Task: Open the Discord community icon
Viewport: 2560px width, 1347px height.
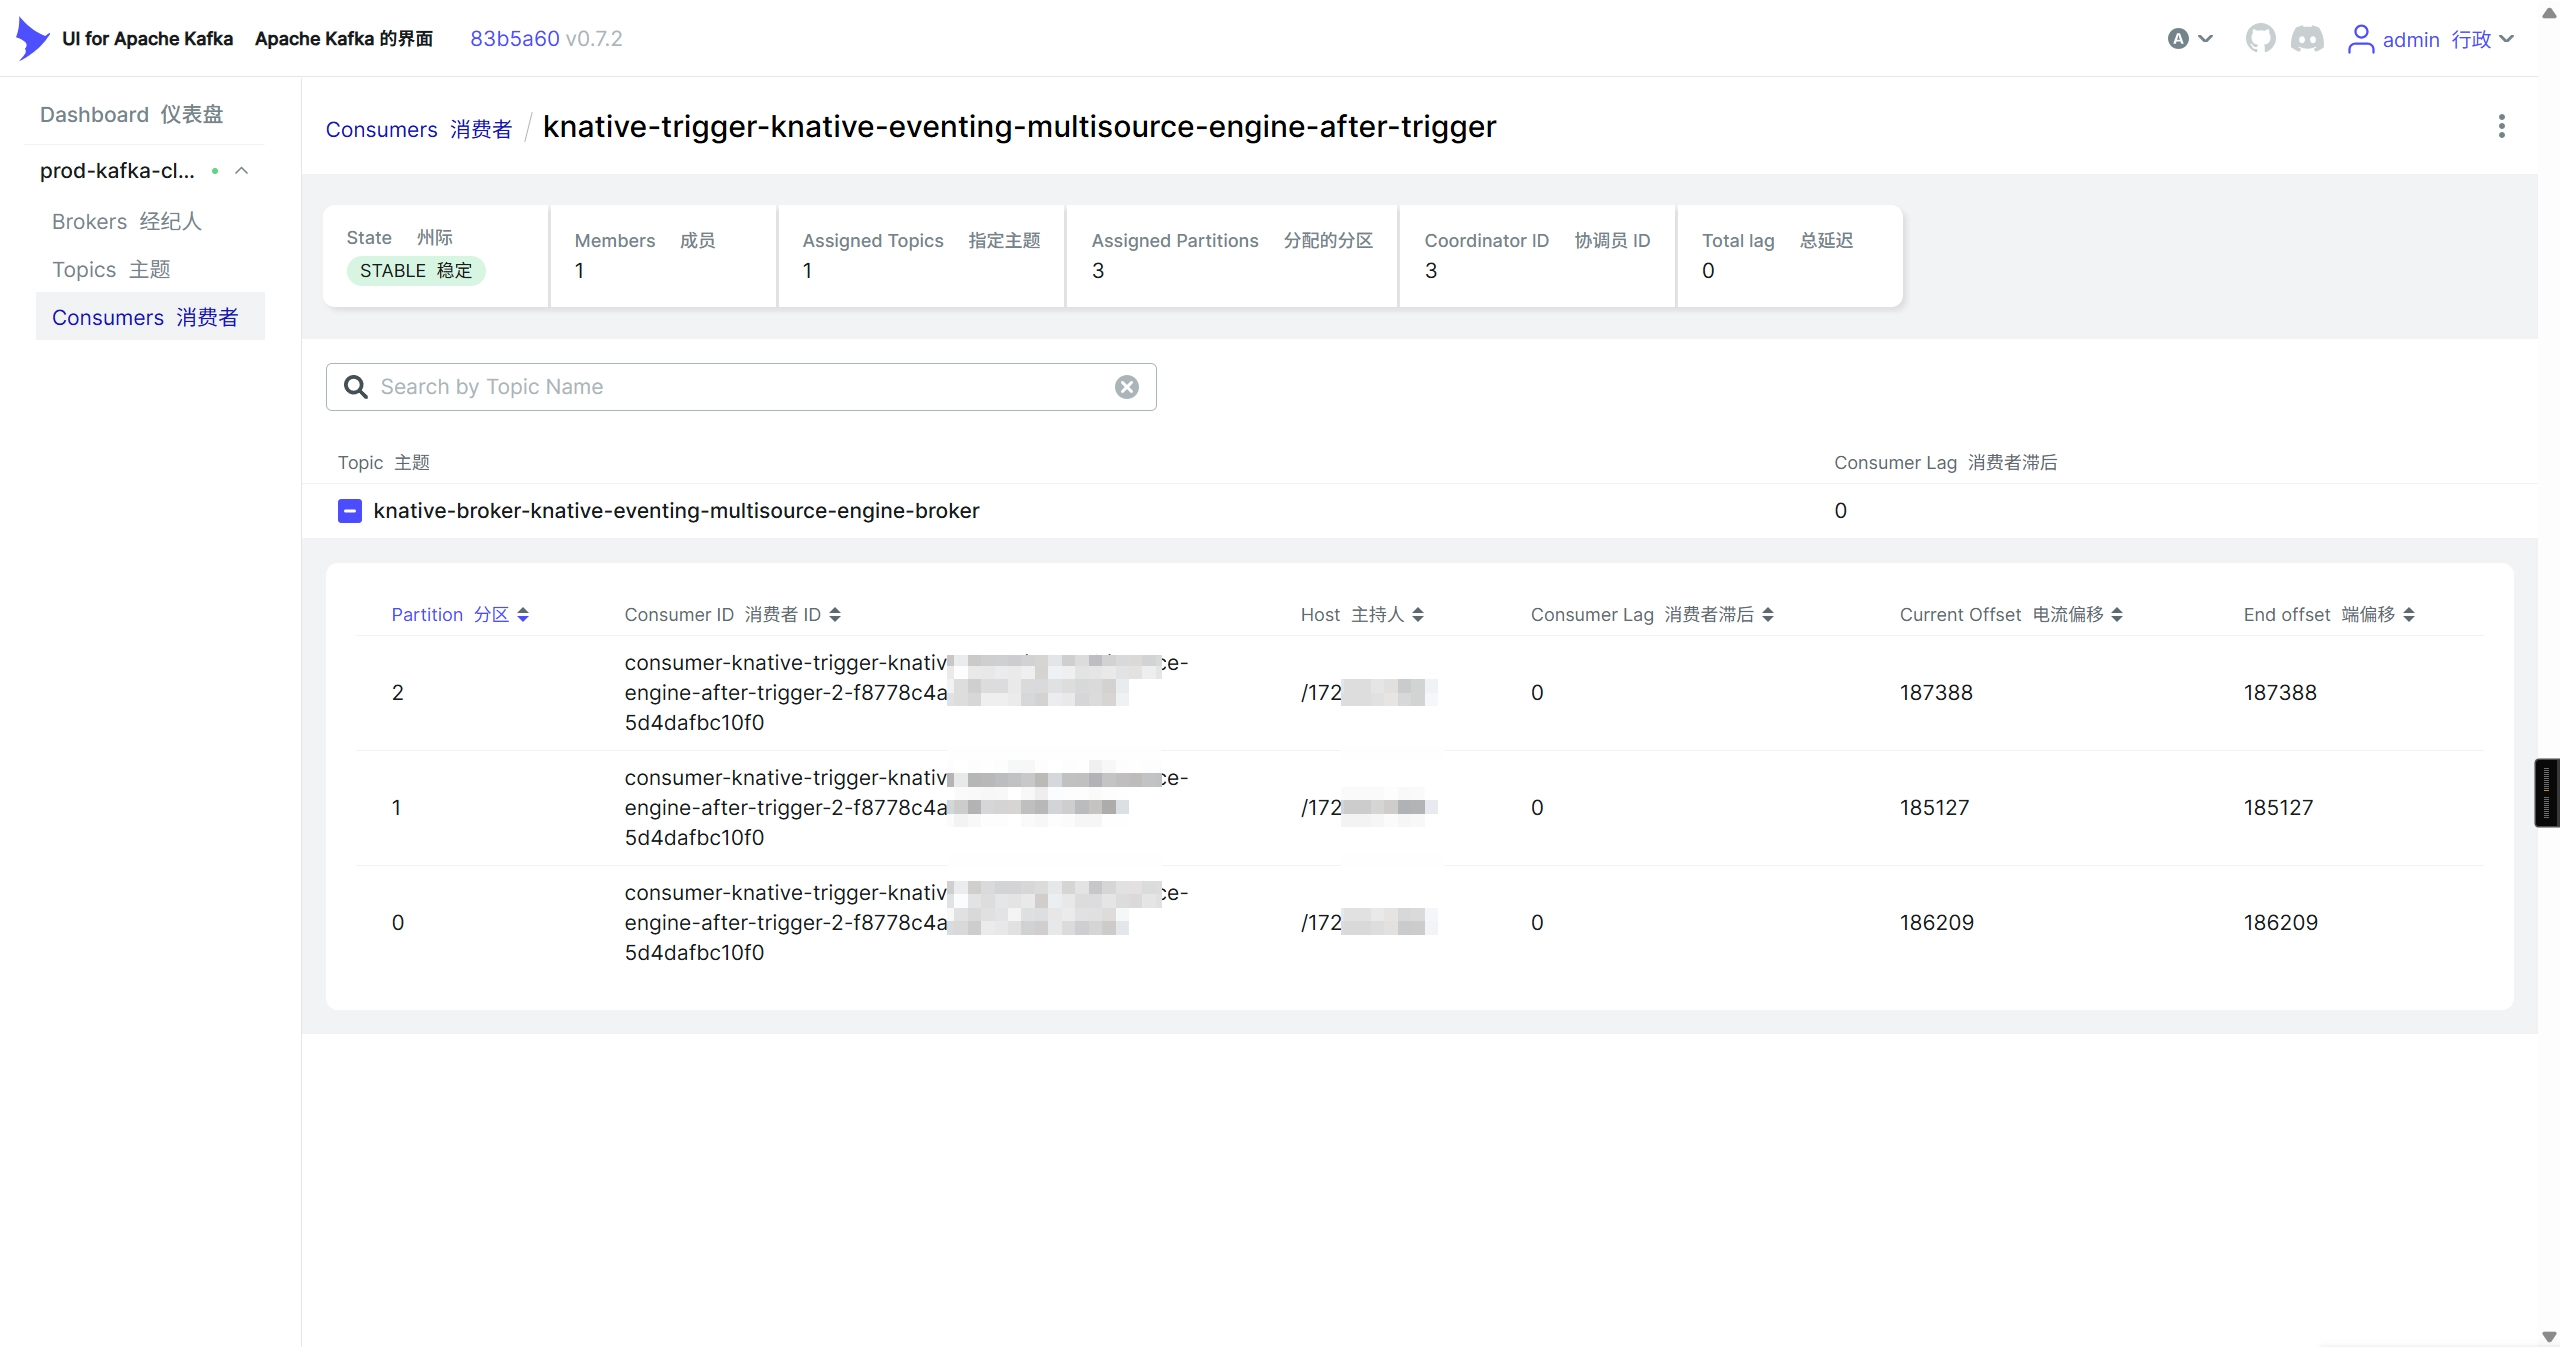Action: [2307, 39]
